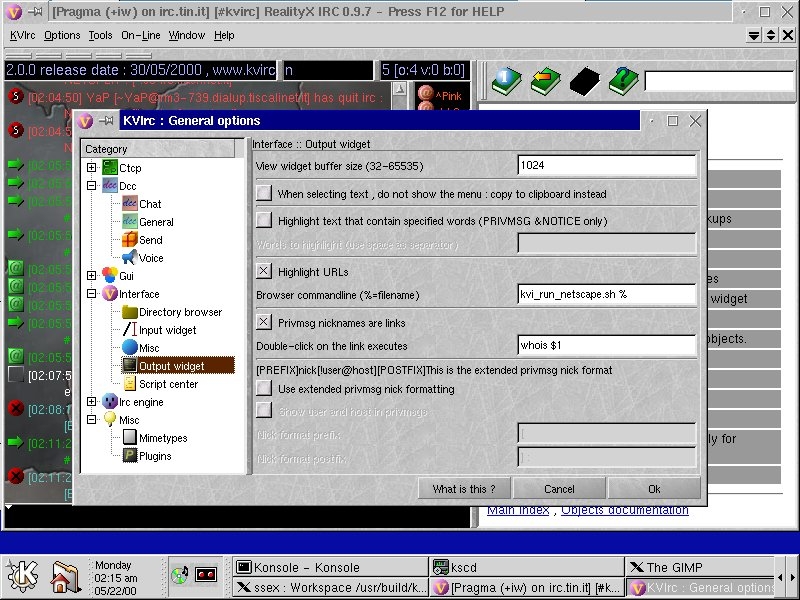Image resolution: width=800 pixels, height=600 pixels.
Task: Select the Mimetypes icon
Action: 130,437
